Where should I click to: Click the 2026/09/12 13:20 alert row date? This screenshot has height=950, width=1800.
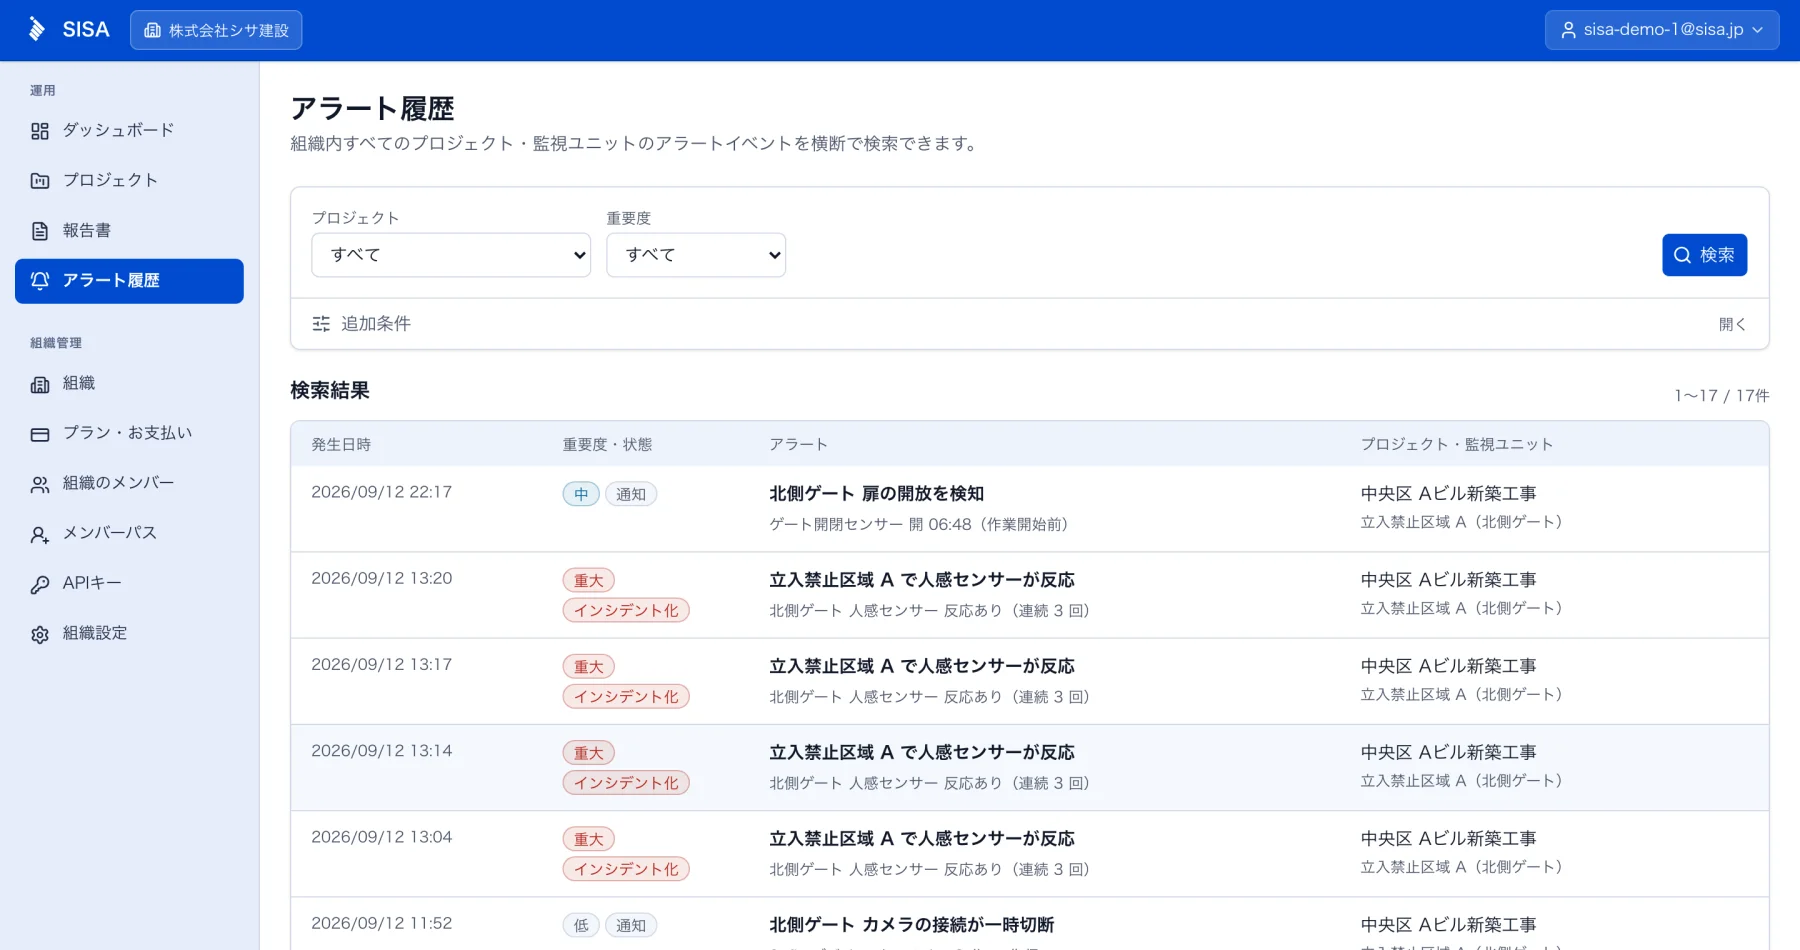coord(381,578)
